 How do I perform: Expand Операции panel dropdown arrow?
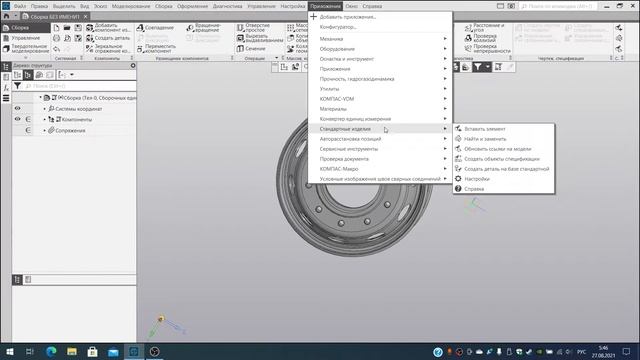click(x=276, y=58)
